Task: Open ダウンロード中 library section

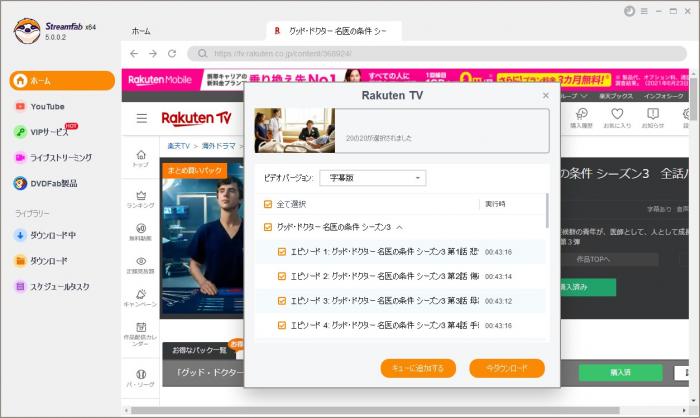Action: 45,235
